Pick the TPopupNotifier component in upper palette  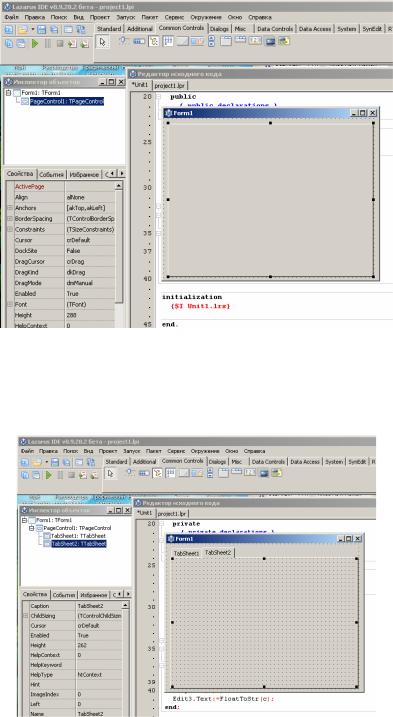click(284, 41)
